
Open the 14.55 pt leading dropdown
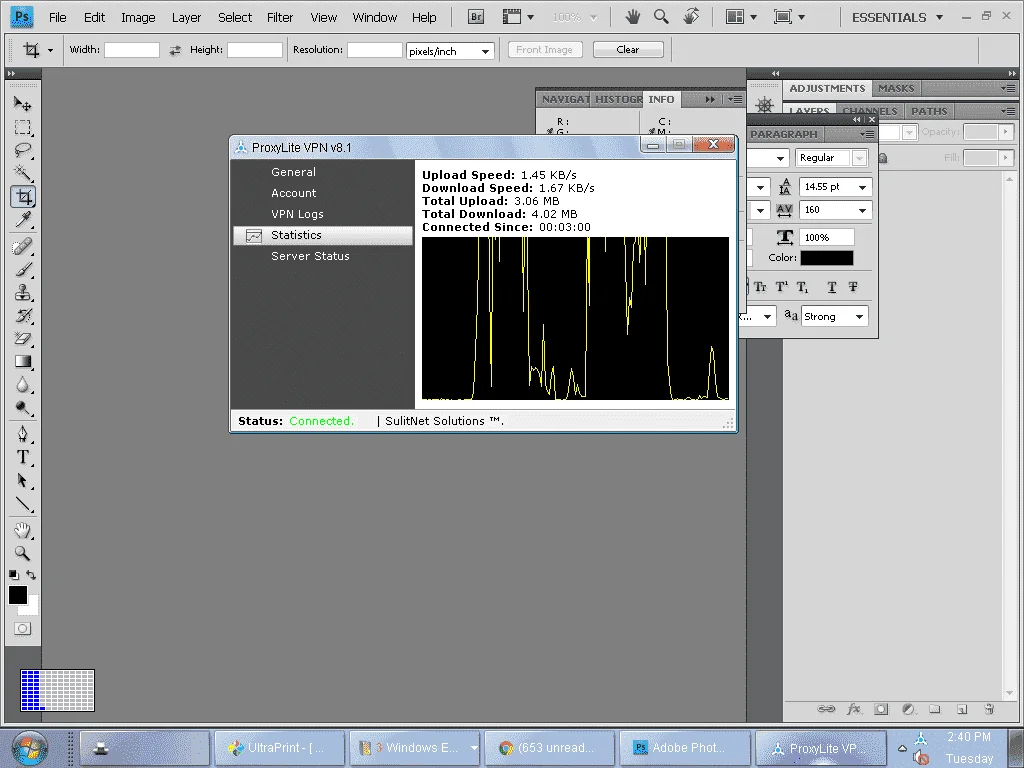tap(863, 187)
